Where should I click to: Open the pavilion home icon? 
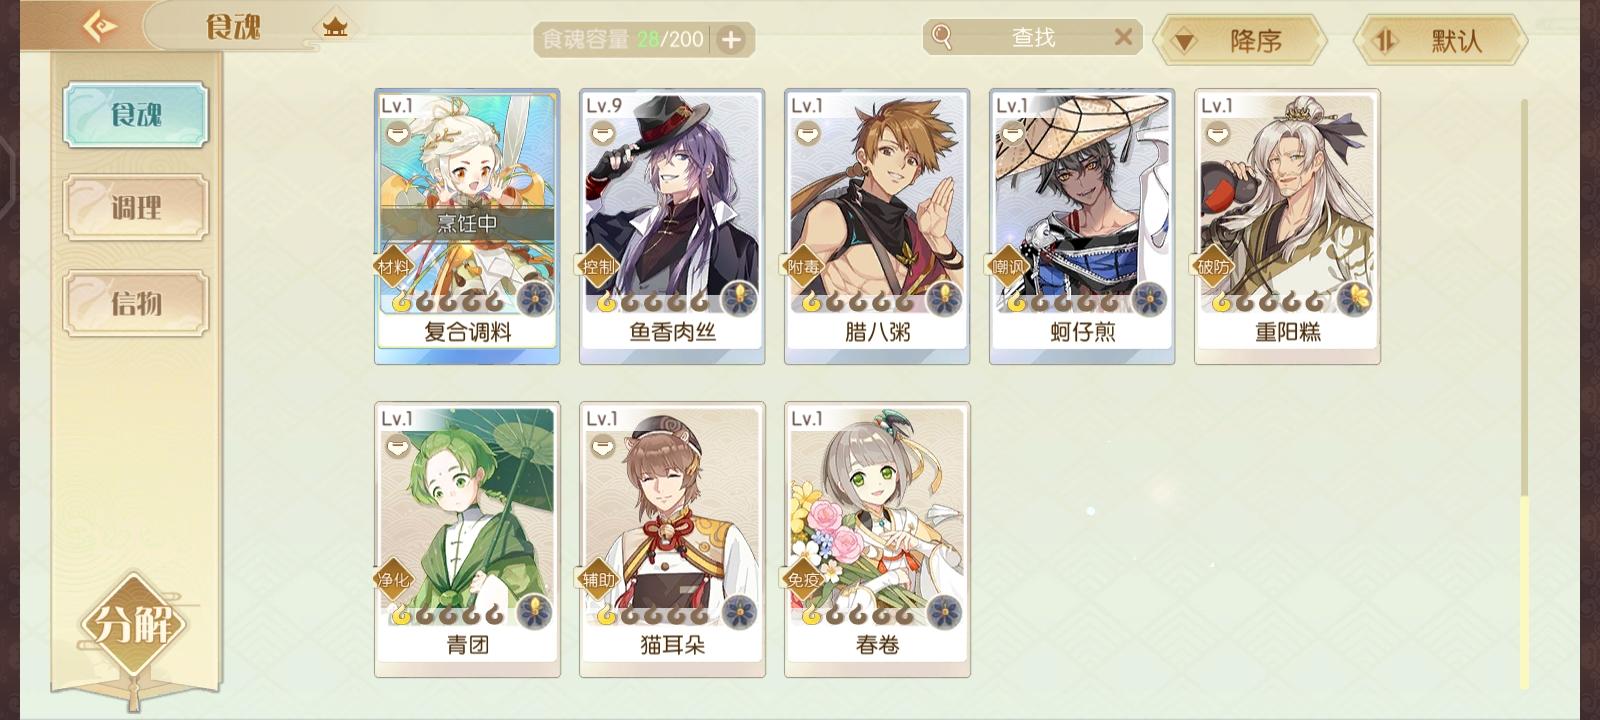click(x=335, y=28)
